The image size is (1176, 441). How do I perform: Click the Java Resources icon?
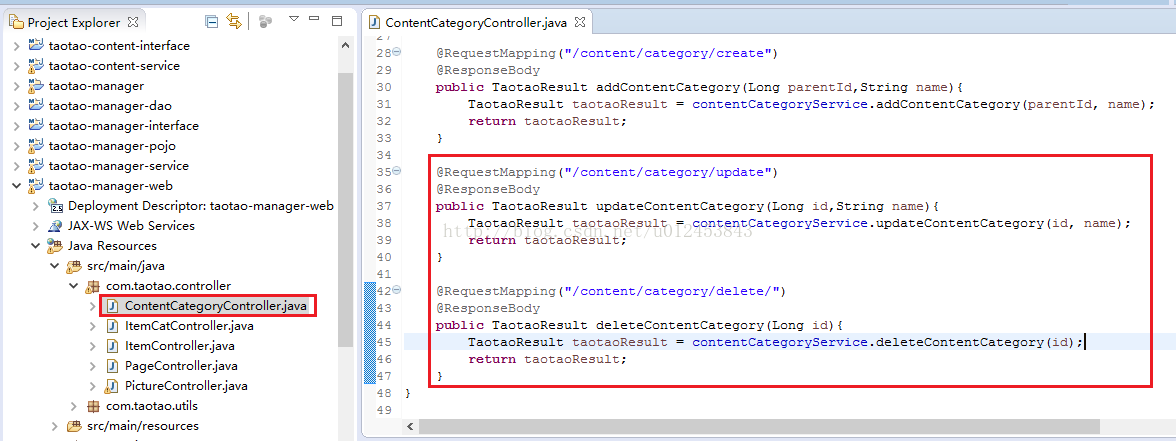[56, 246]
